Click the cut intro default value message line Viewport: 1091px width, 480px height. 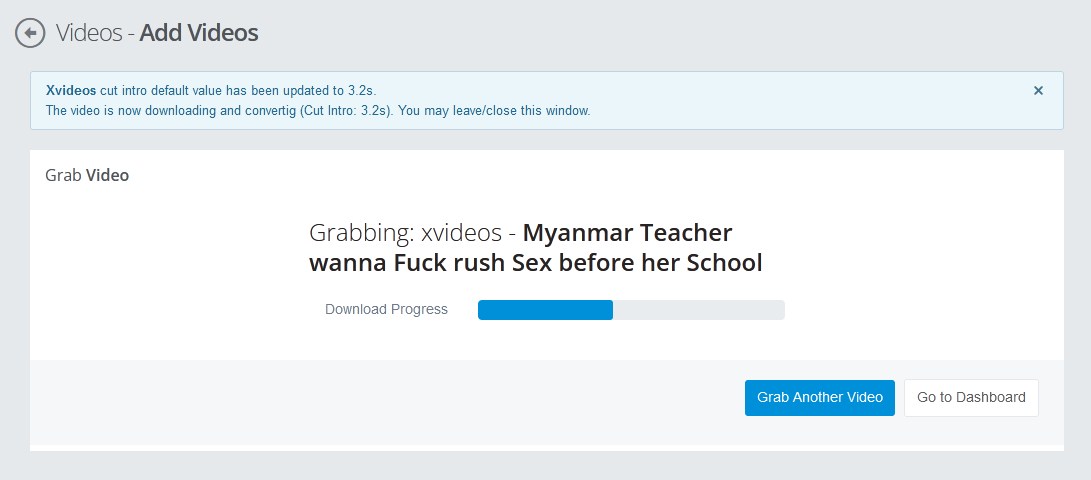(x=211, y=90)
